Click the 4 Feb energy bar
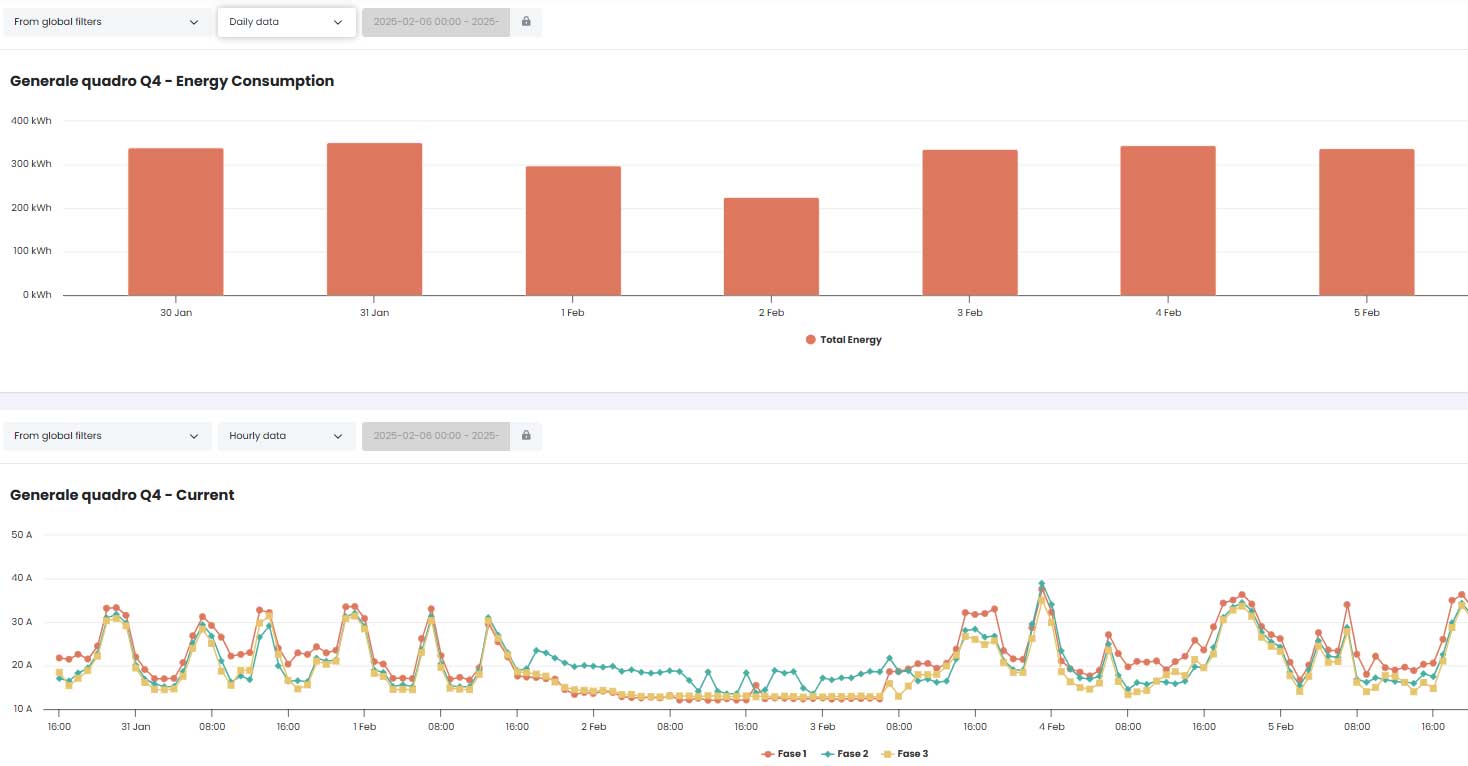This screenshot has height=766, width=1468. (x=1168, y=221)
